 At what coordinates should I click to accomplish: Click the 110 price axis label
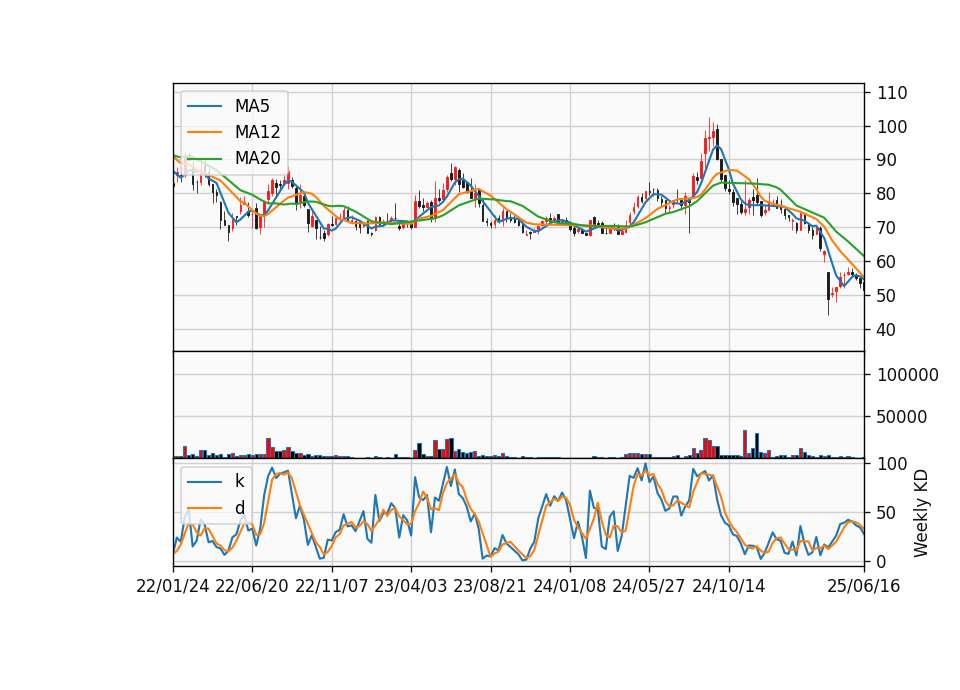[892, 93]
